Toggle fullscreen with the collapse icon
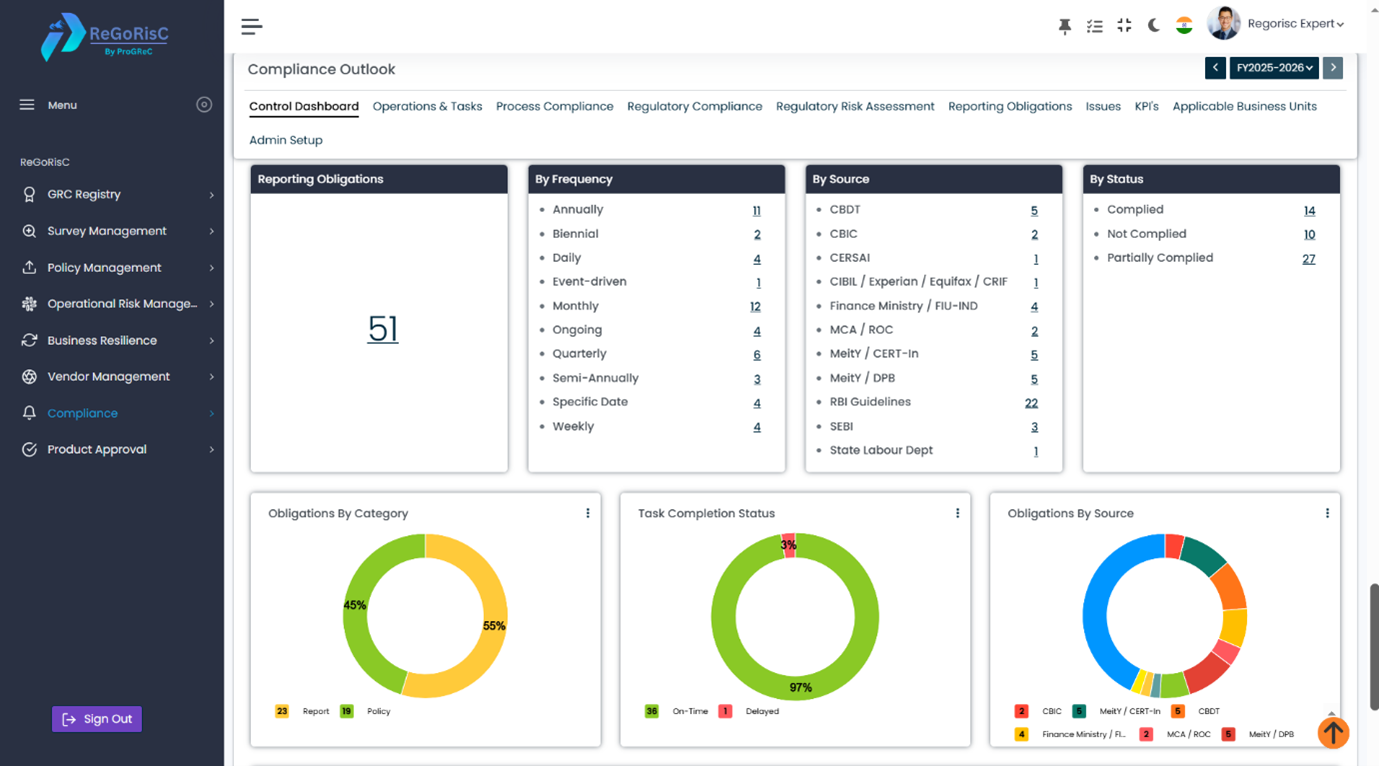 [1124, 26]
